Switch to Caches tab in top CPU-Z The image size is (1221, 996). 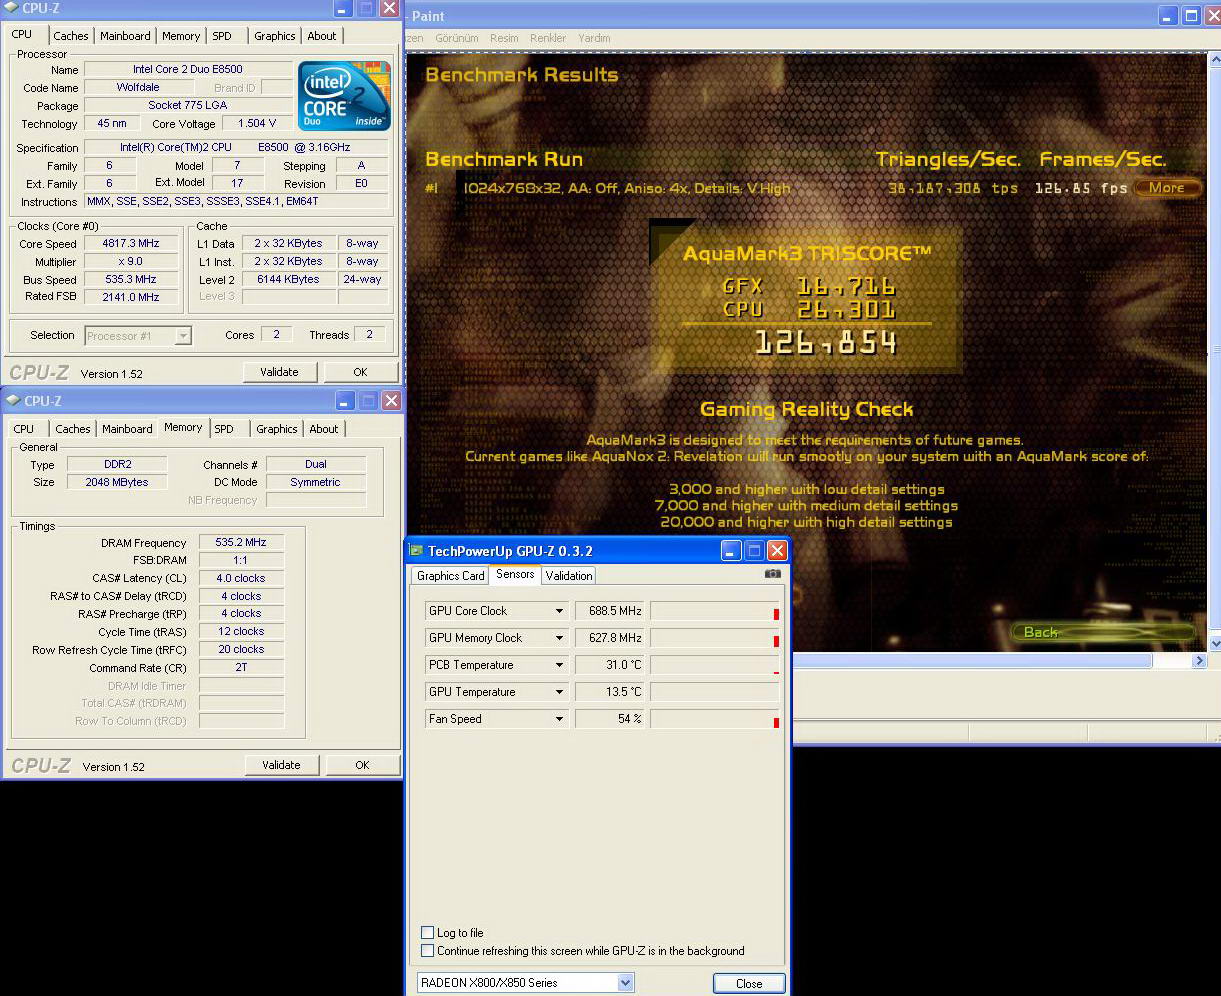pyautogui.click(x=71, y=36)
